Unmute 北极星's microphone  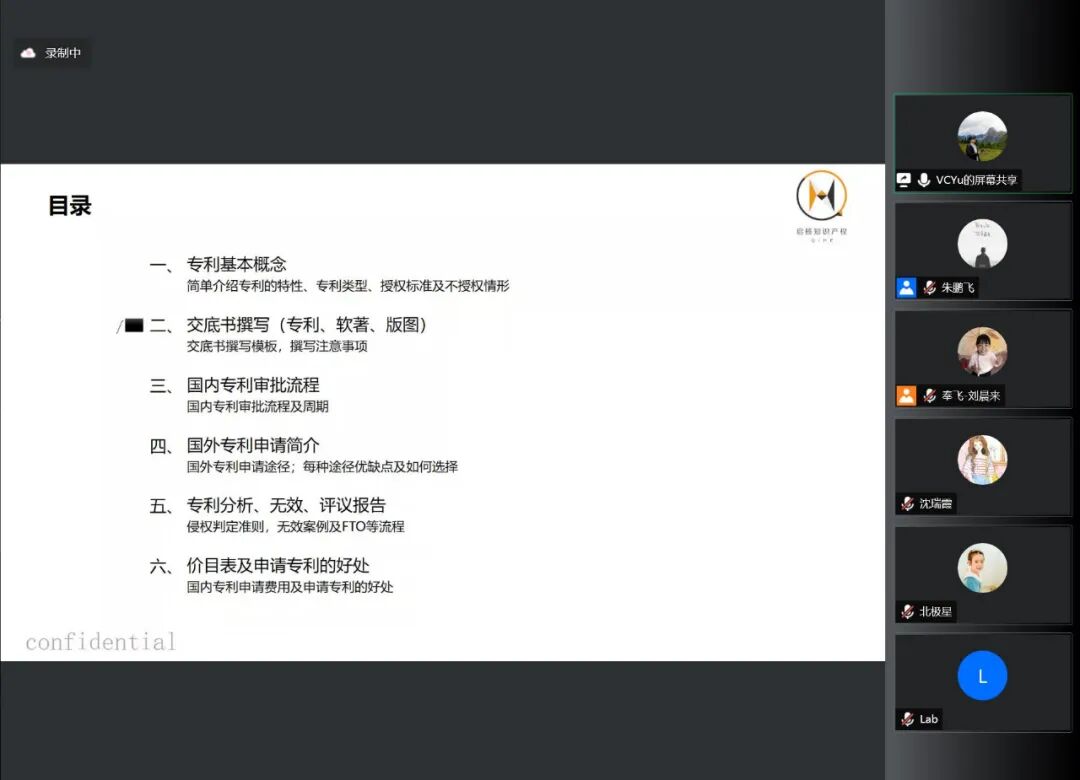(906, 610)
